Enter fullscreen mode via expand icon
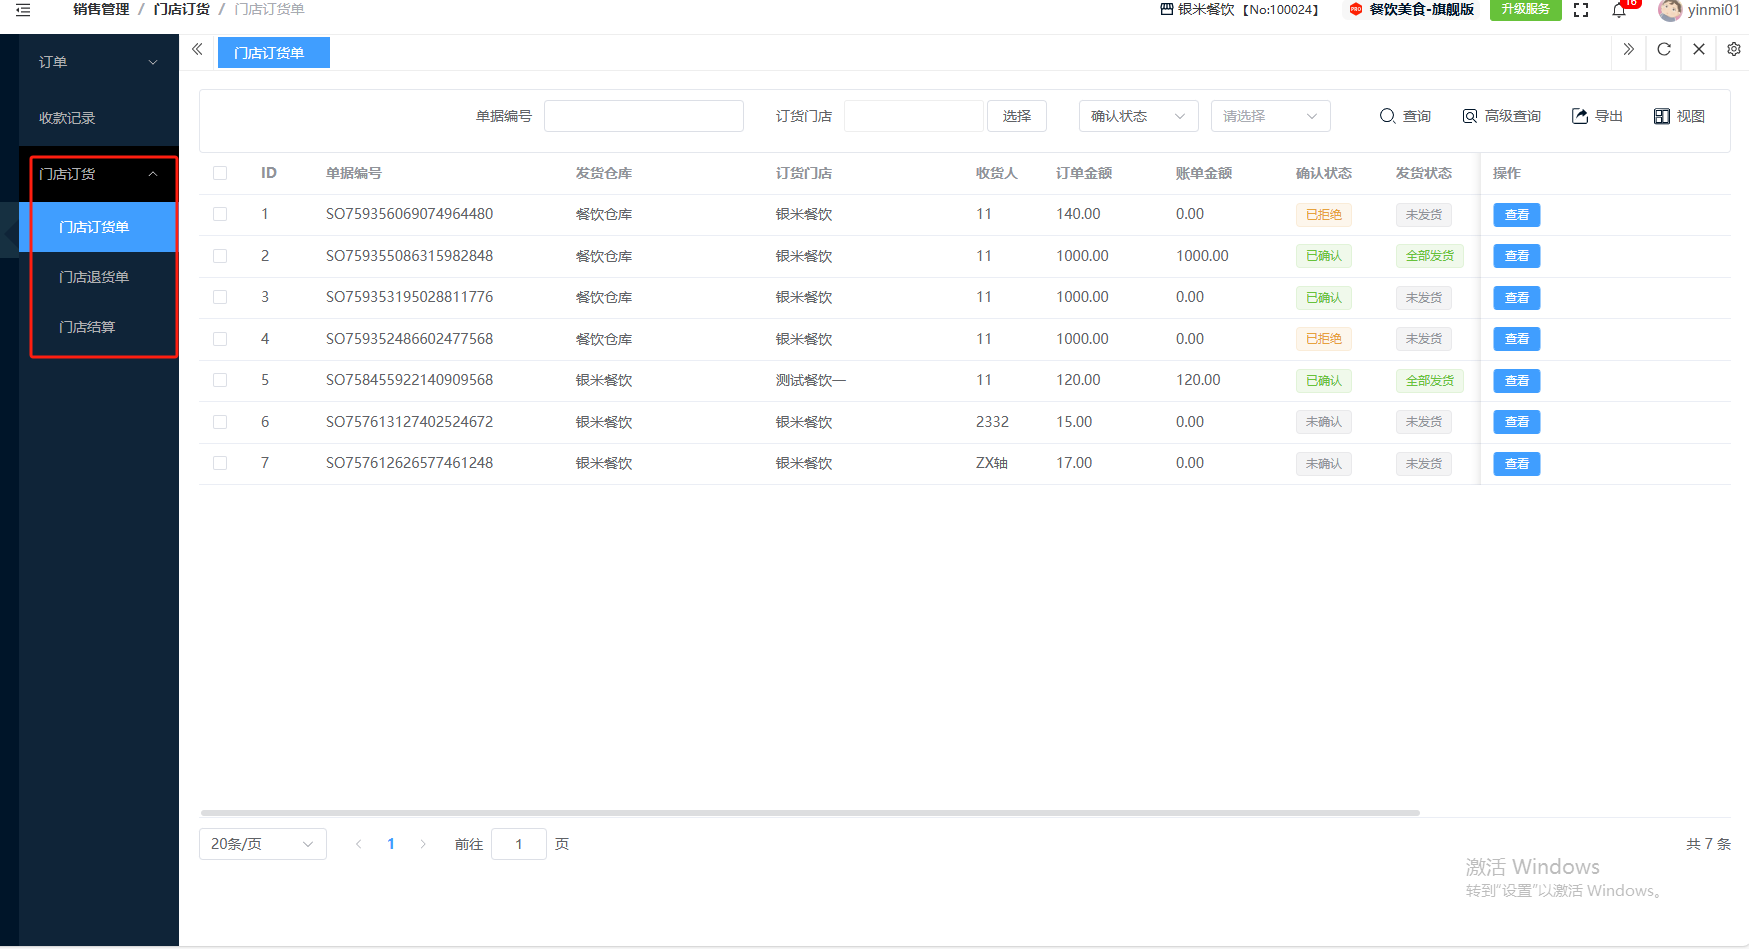Image resolution: width=1749 pixels, height=949 pixels. [1581, 10]
